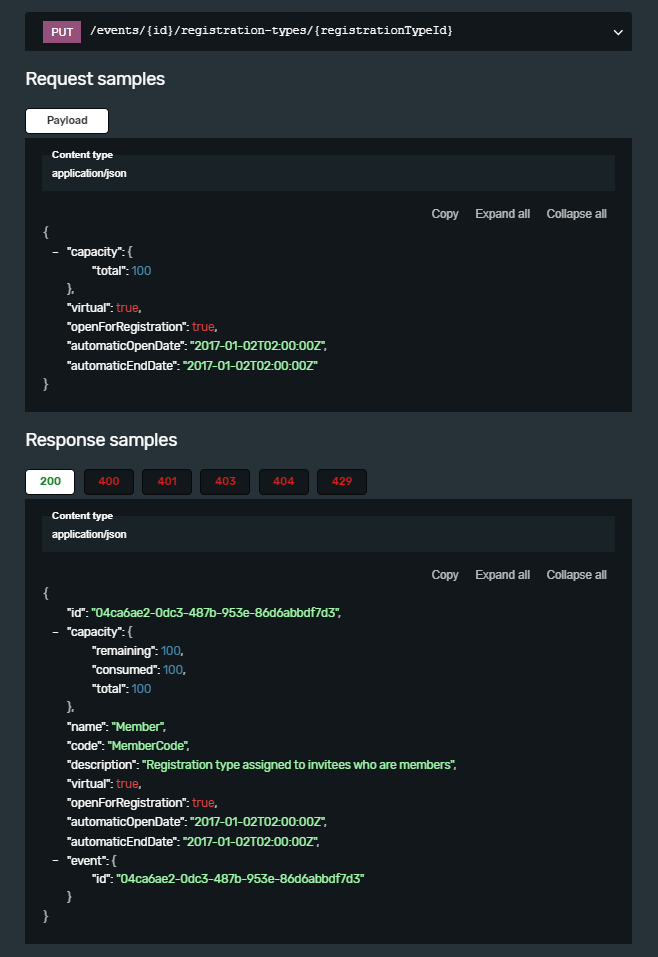Screen dimensions: 658x957
Task: Click the purple PUT method badge
Action: coord(62,32)
